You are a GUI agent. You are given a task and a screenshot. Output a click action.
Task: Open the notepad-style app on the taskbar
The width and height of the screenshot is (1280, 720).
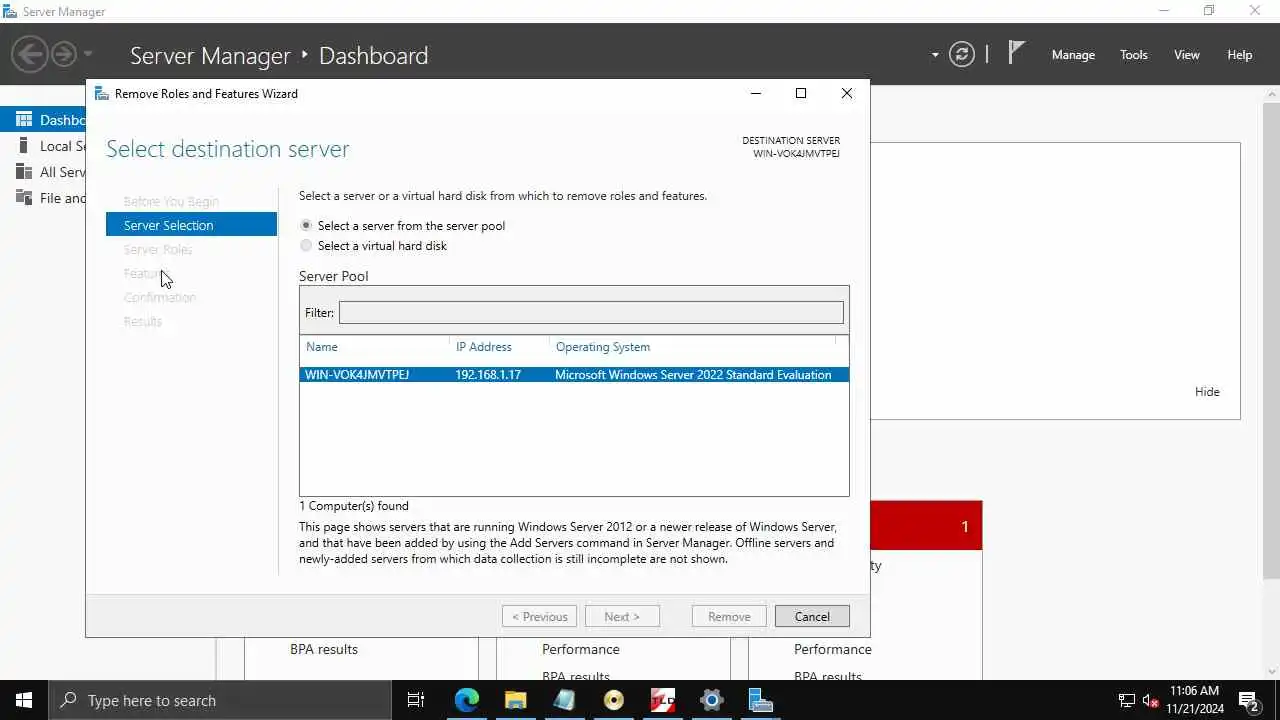pyautogui.click(x=564, y=700)
